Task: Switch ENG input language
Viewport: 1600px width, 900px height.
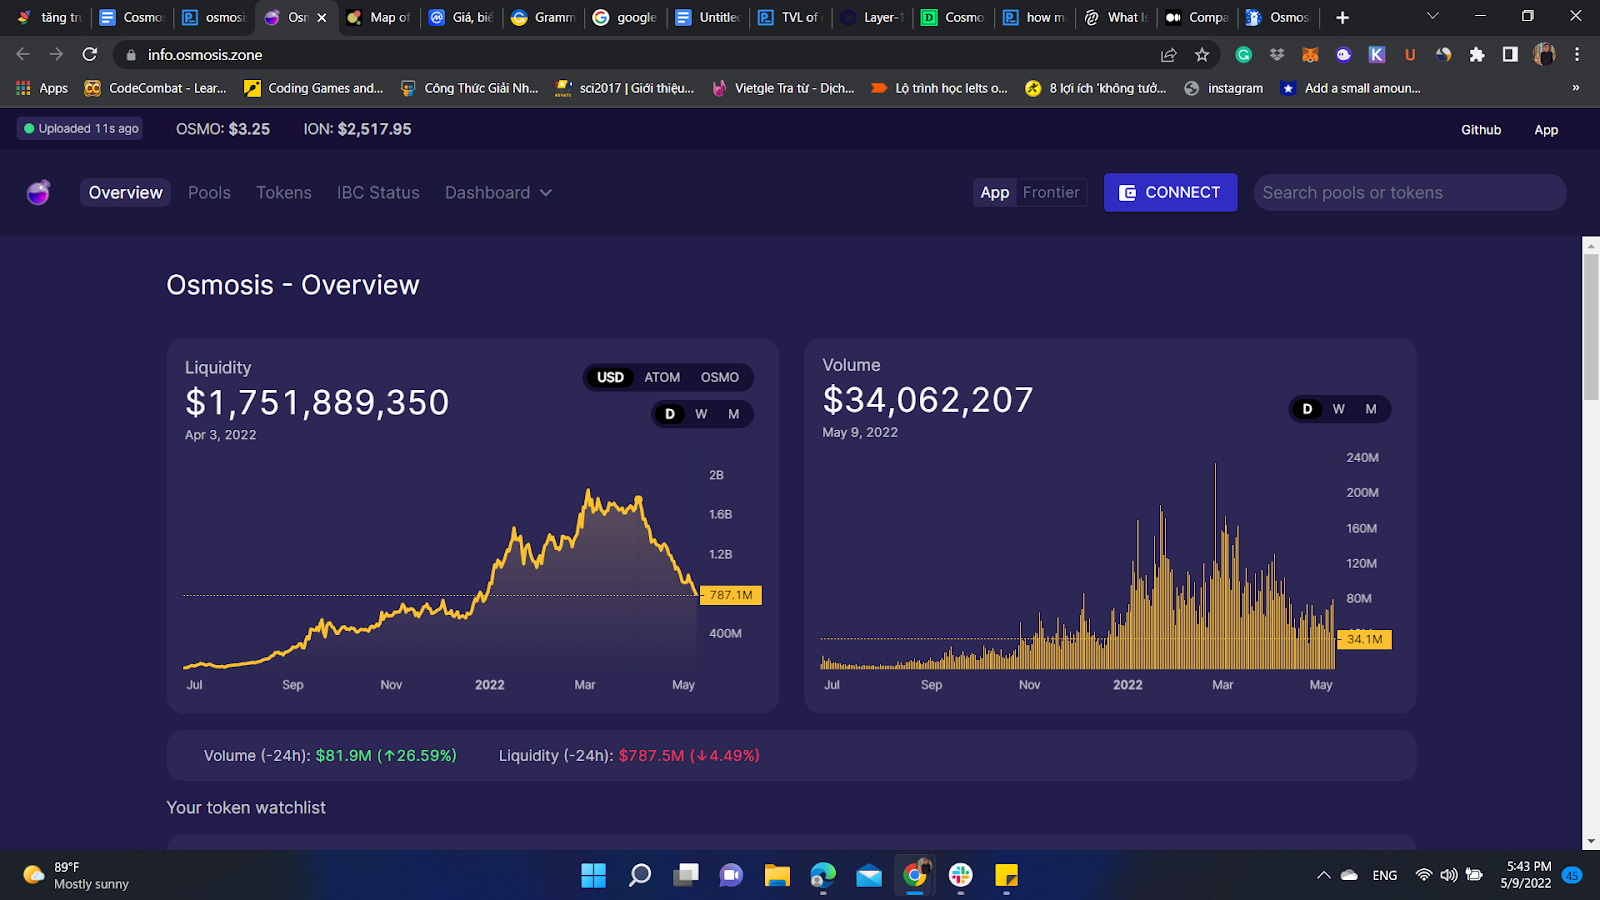Action: pyautogui.click(x=1385, y=875)
